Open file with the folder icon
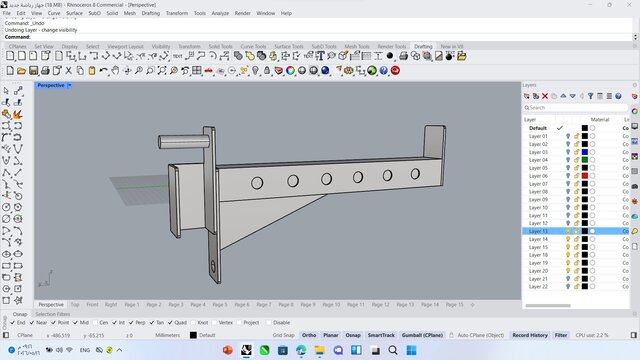 [21, 71]
